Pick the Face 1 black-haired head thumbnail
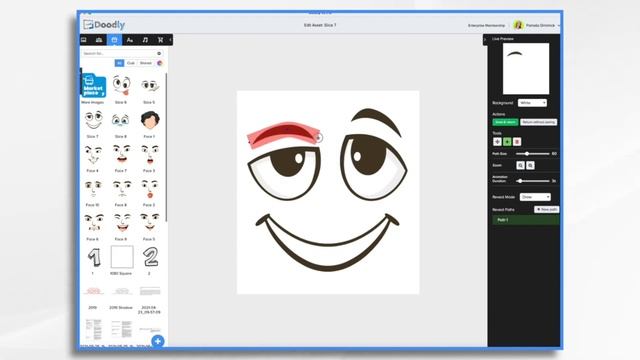The height and width of the screenshot is (360, 640). click(x=149, y=121)
